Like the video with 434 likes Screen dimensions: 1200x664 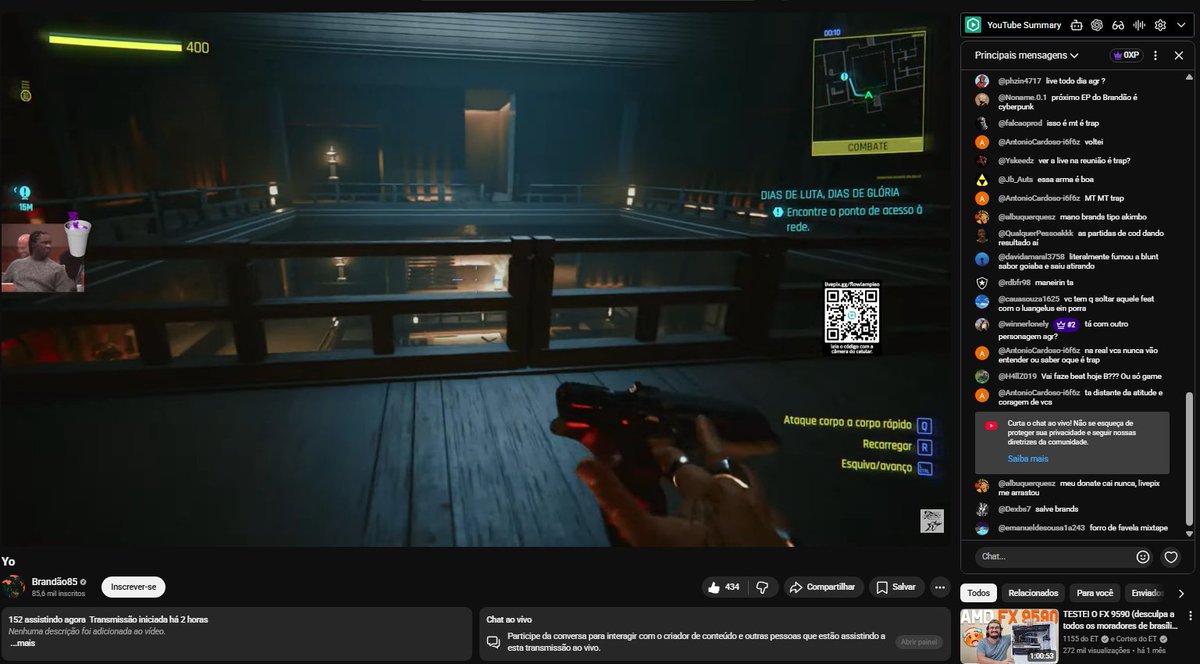point(722,587)
